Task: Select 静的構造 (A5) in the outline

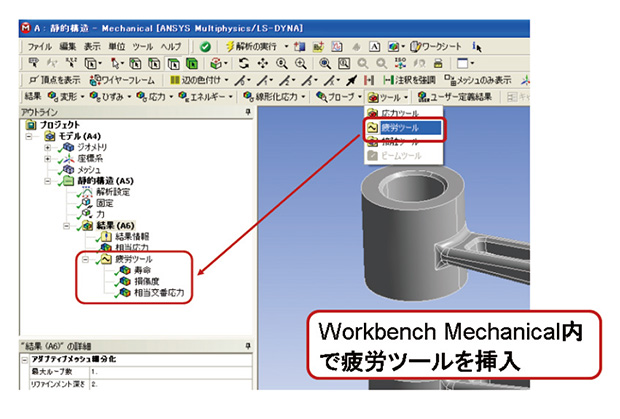Action: click(x=105, y=181)
